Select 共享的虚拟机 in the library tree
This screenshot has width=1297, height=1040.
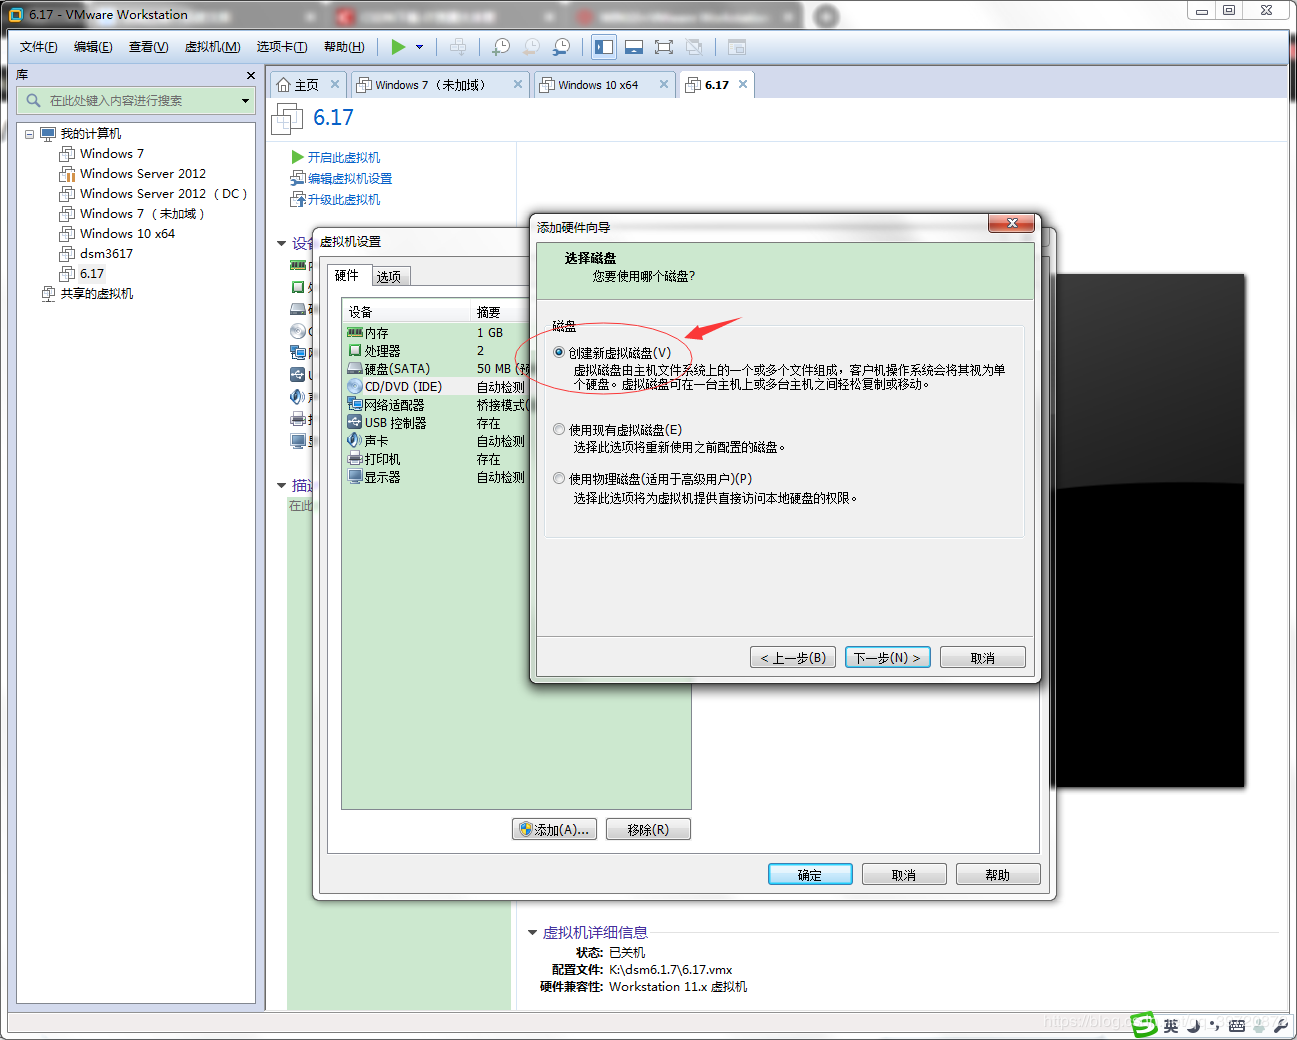click(87, 294)
